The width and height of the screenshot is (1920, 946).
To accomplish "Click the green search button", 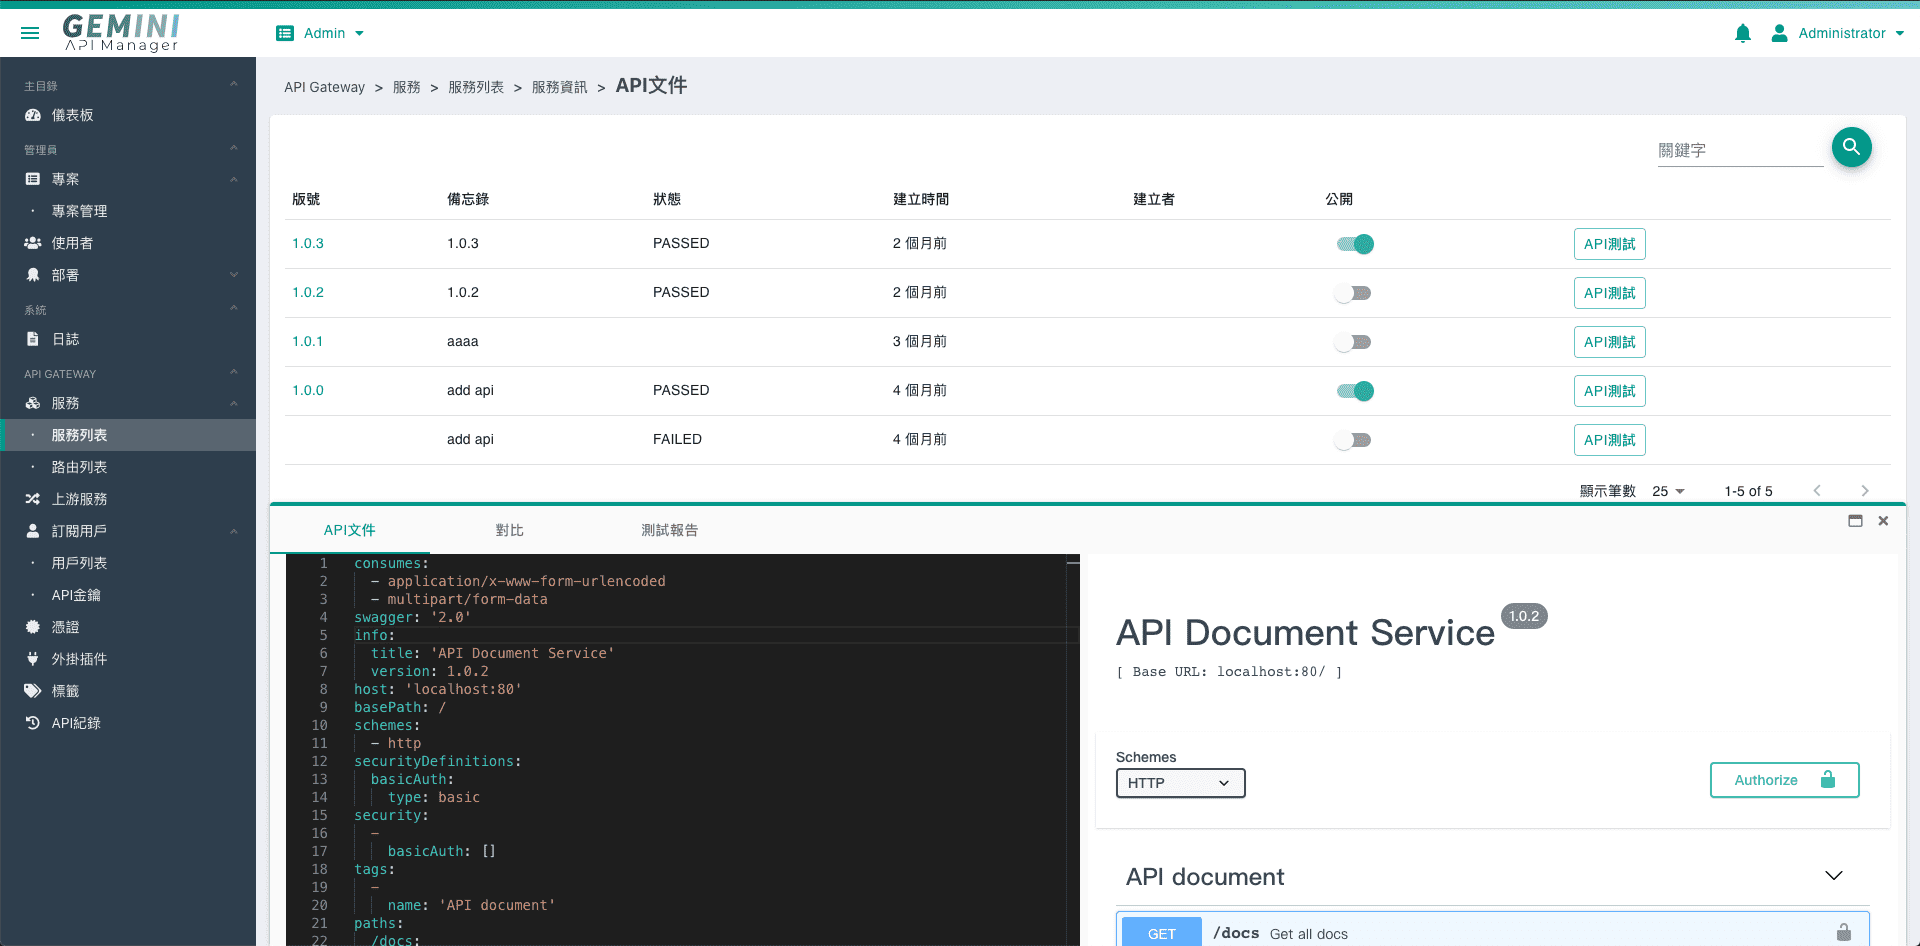I will (x=1852, y=147).
